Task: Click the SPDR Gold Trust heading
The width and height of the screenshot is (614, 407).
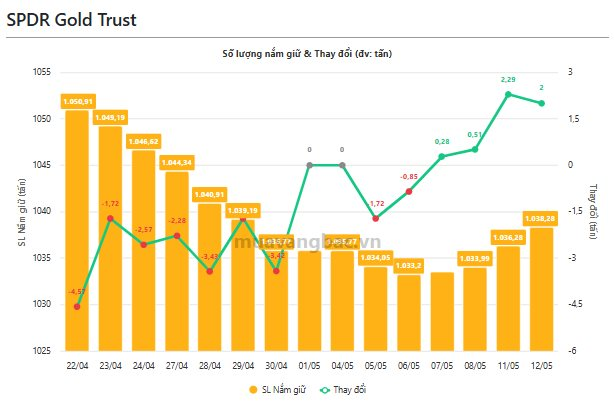Action: (72, 20)
